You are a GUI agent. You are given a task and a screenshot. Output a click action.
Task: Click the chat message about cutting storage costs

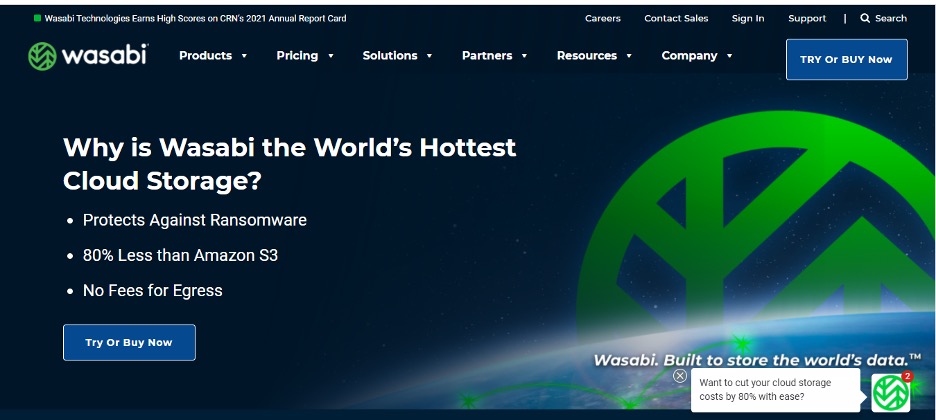coord(774,390)
